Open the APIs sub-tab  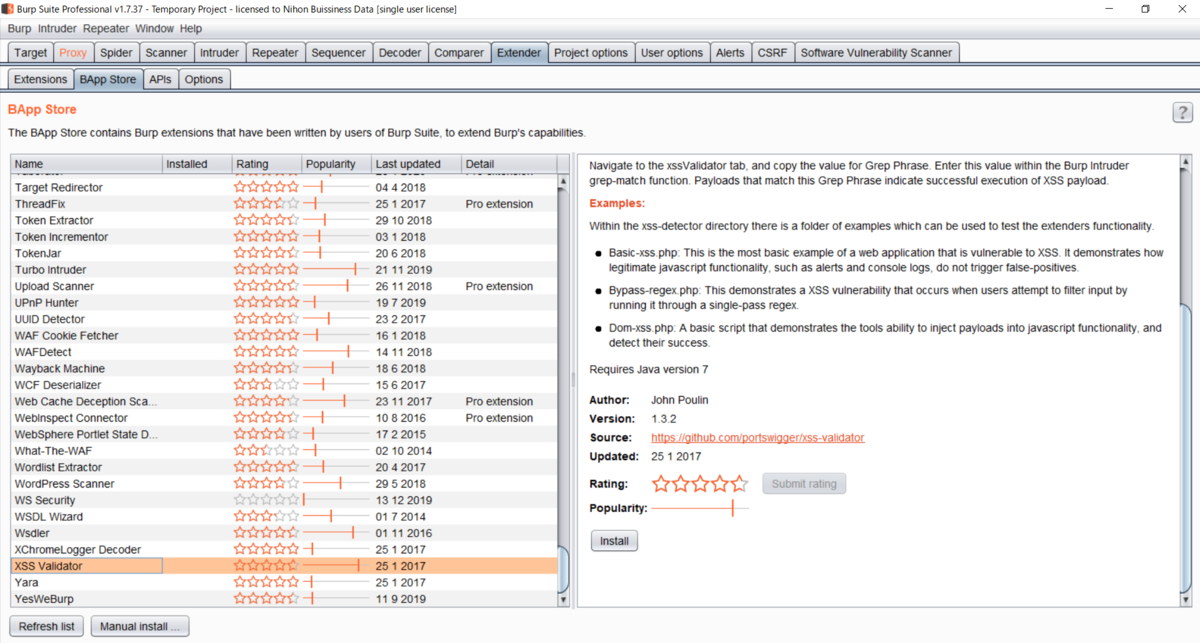160,79
